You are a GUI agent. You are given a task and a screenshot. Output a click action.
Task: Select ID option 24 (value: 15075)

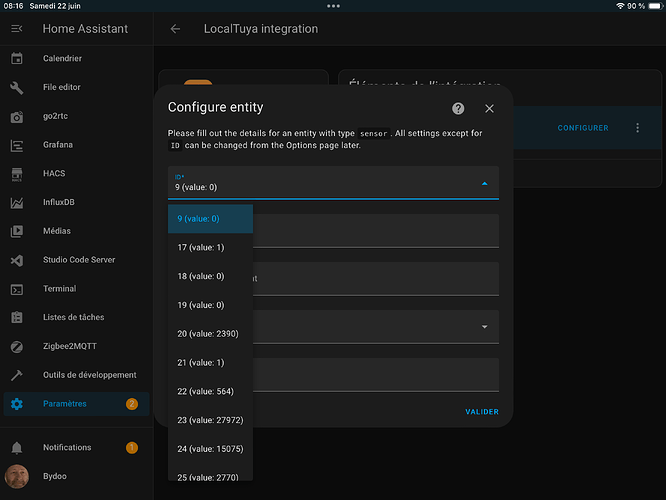(x=210, y=449)
